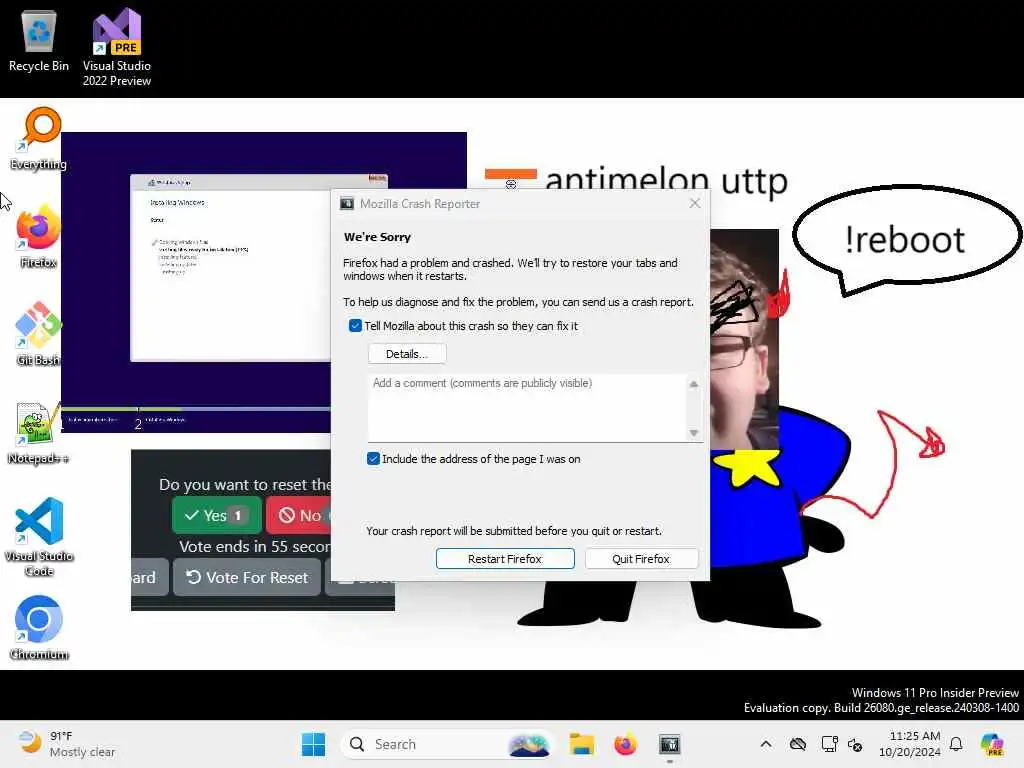
Task: Open the Recycle Bin desktop icon
Action: click(x=39, y=42)
